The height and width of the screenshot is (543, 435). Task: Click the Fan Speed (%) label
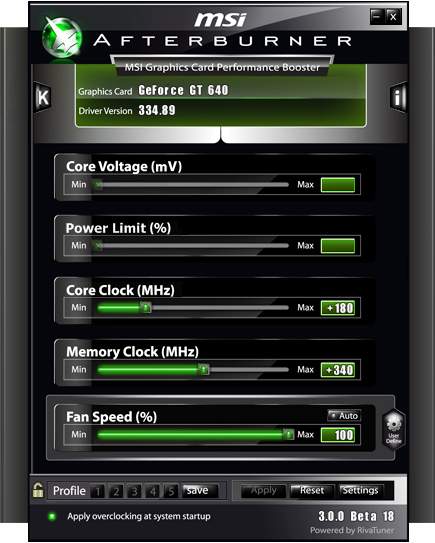point(111,417)
